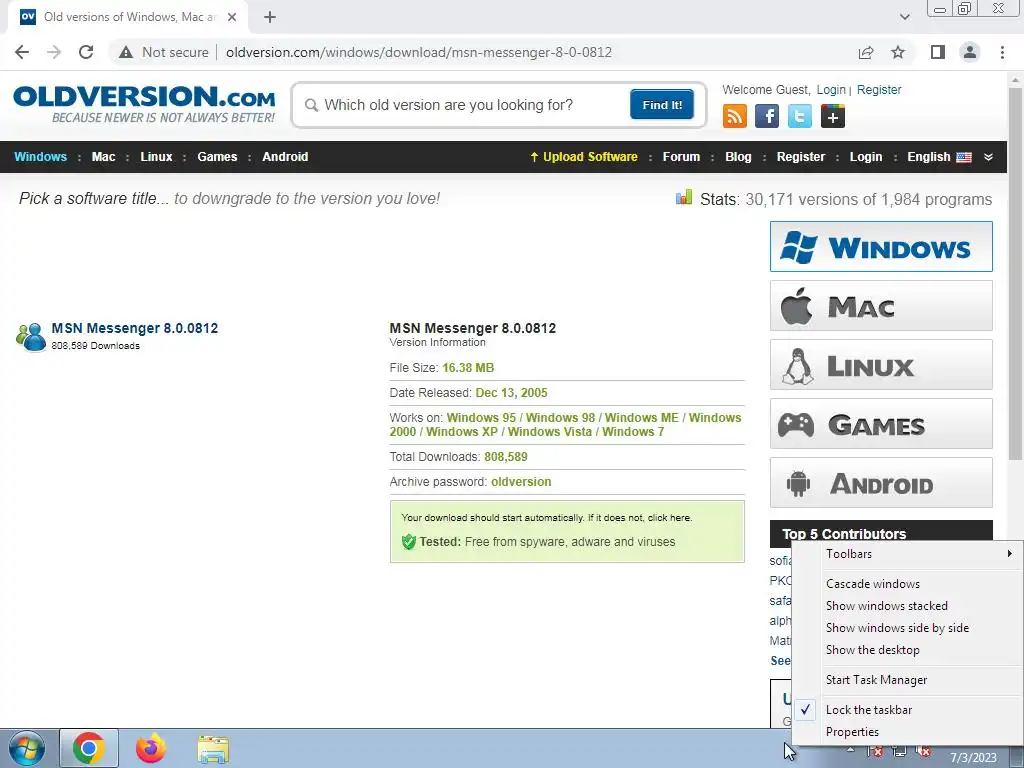This screenshot has height=768, width=1024.
Task: Select Android in the nav bar
Action: pos(285,157)
